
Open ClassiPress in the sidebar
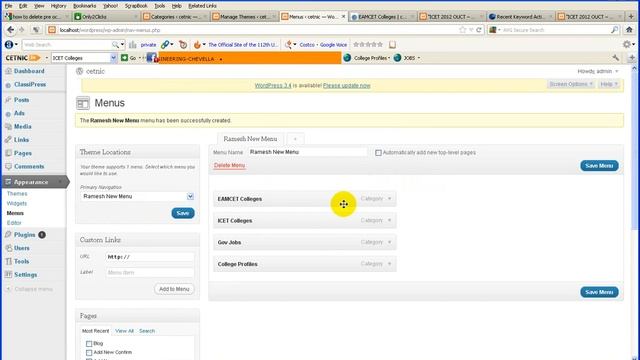click(30, 84)
